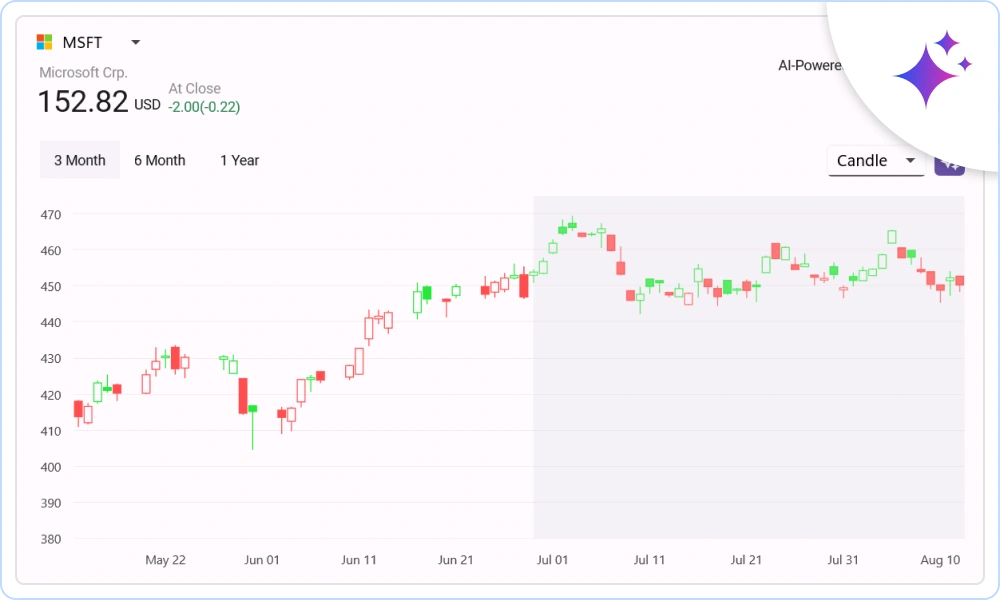Click the -2.00(-0.22) change value
Screen dimensions: 1000x600
pos(204,107)
